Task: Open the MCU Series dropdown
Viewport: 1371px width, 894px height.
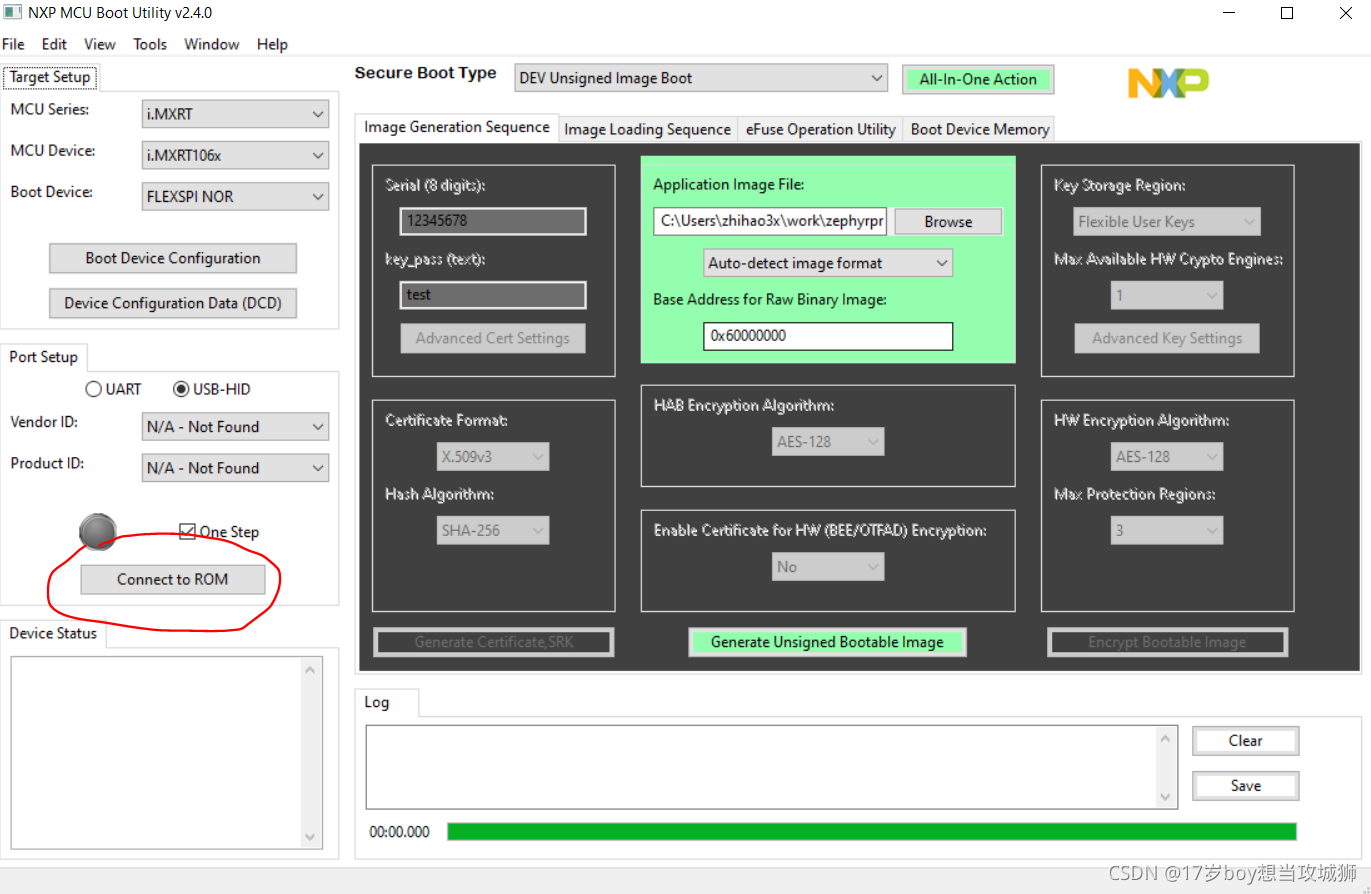Action: [x=235, y=114]
